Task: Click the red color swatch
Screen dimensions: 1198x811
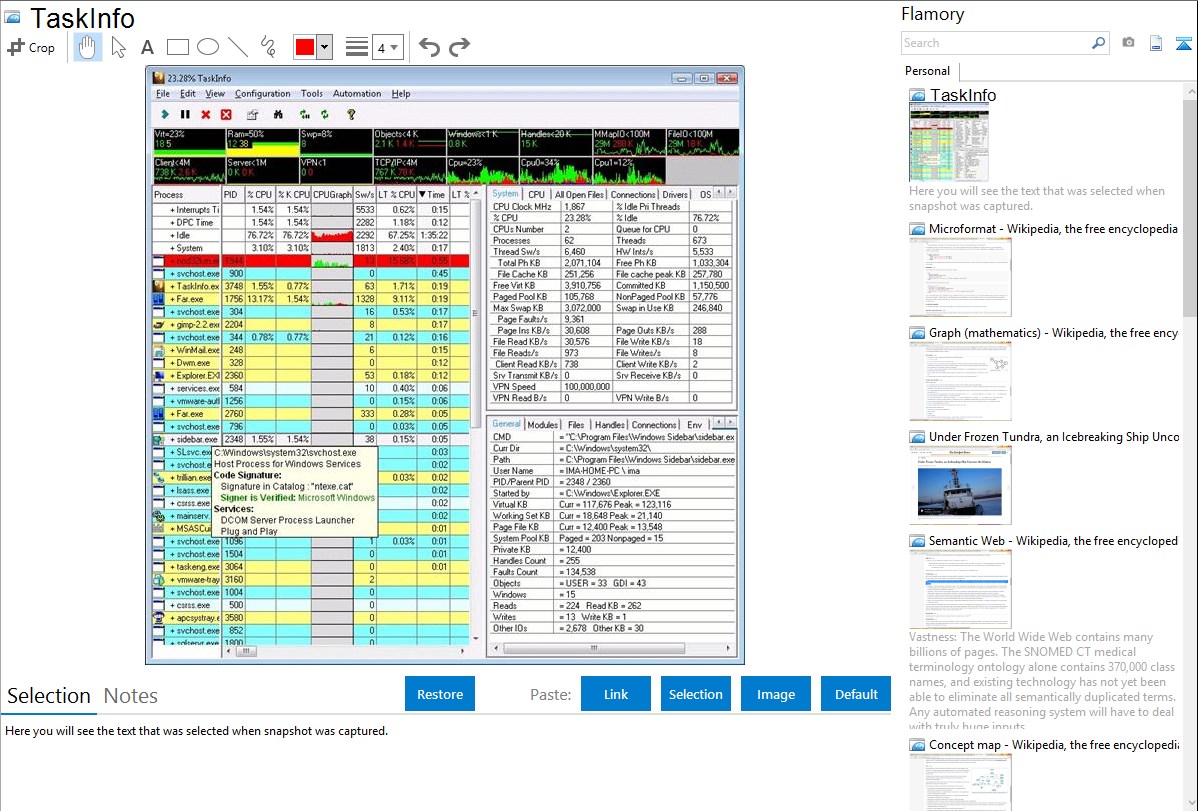Action: pyautogui.click(x=304, y=47)
